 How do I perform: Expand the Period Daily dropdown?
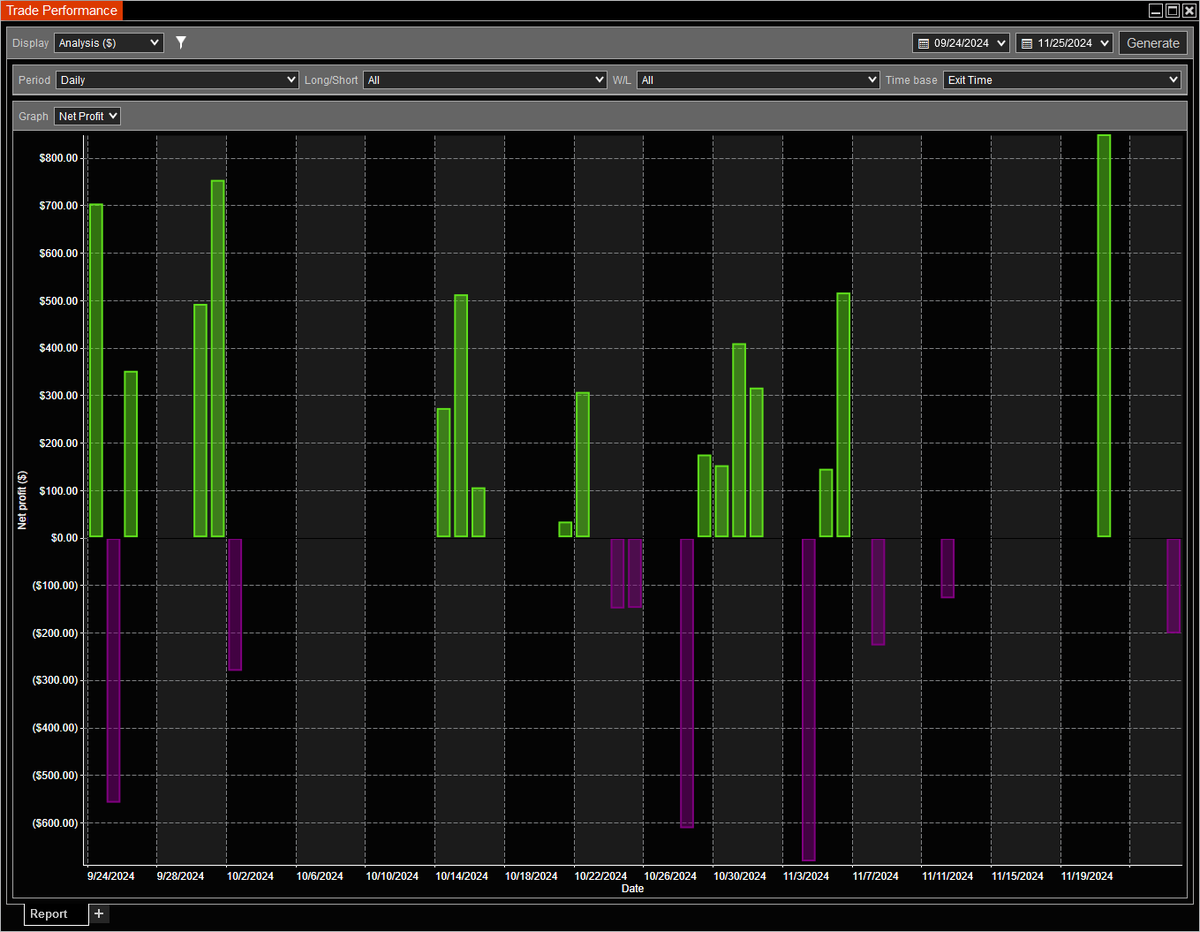pyautogui.click(x=177, y=80)
